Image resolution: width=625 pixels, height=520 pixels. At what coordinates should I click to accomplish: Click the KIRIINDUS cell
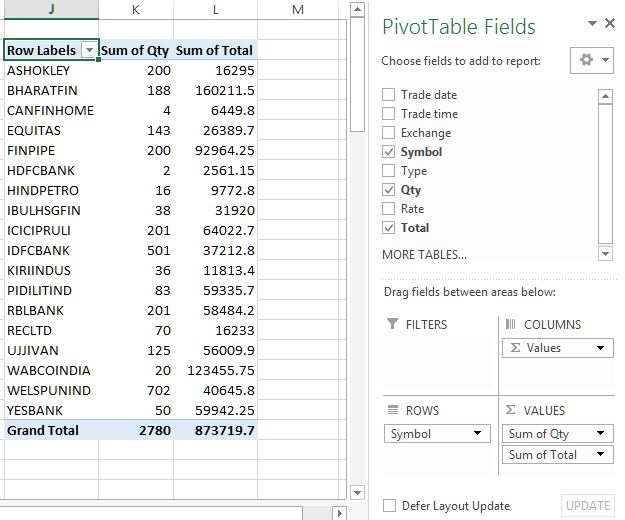click(x=51, y=270)
